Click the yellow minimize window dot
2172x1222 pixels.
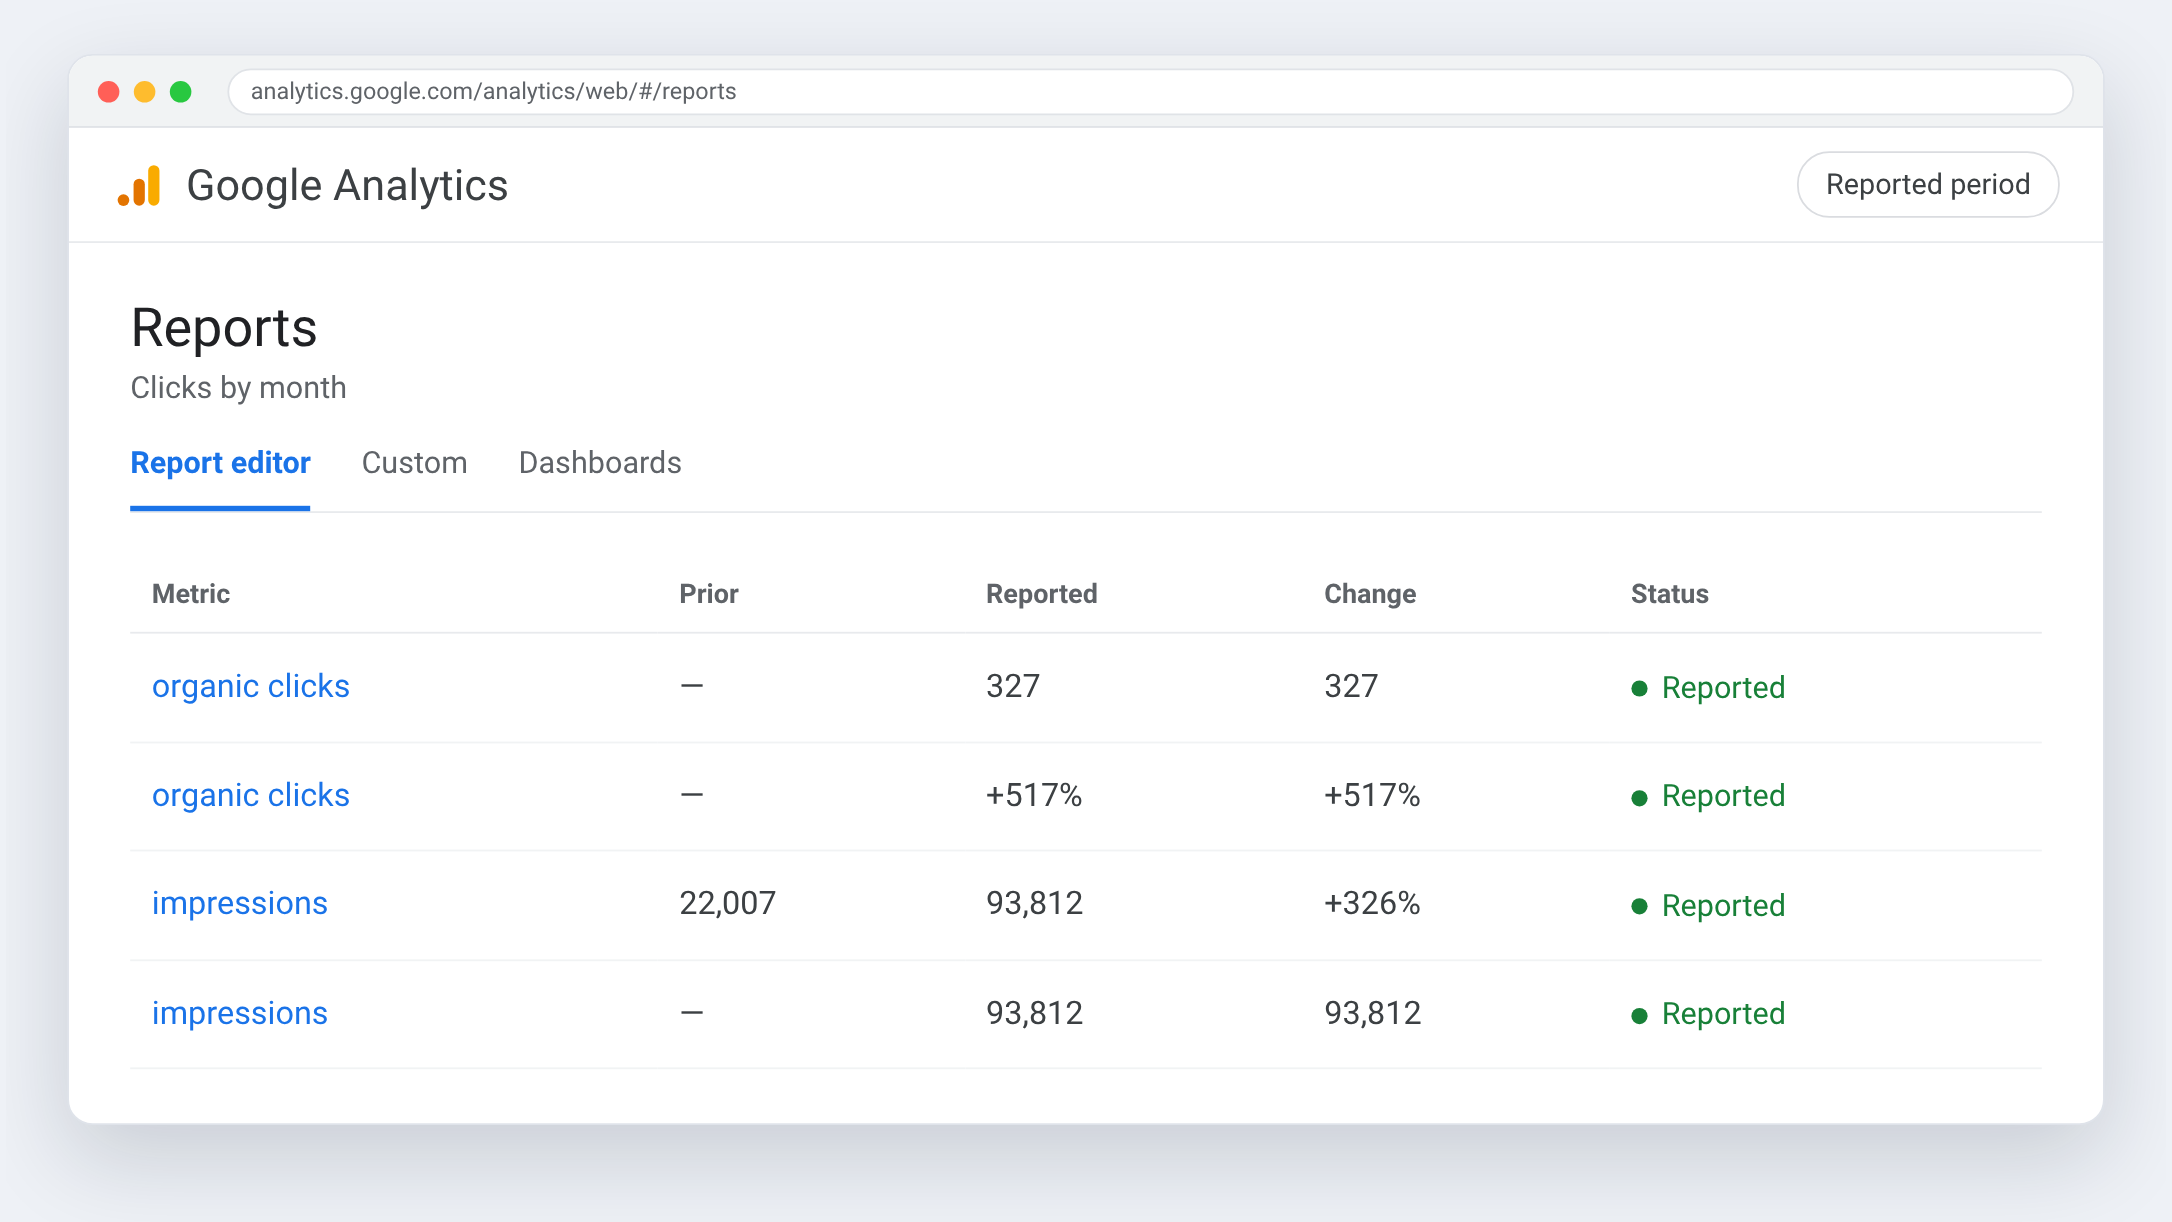tap(145, 92)
